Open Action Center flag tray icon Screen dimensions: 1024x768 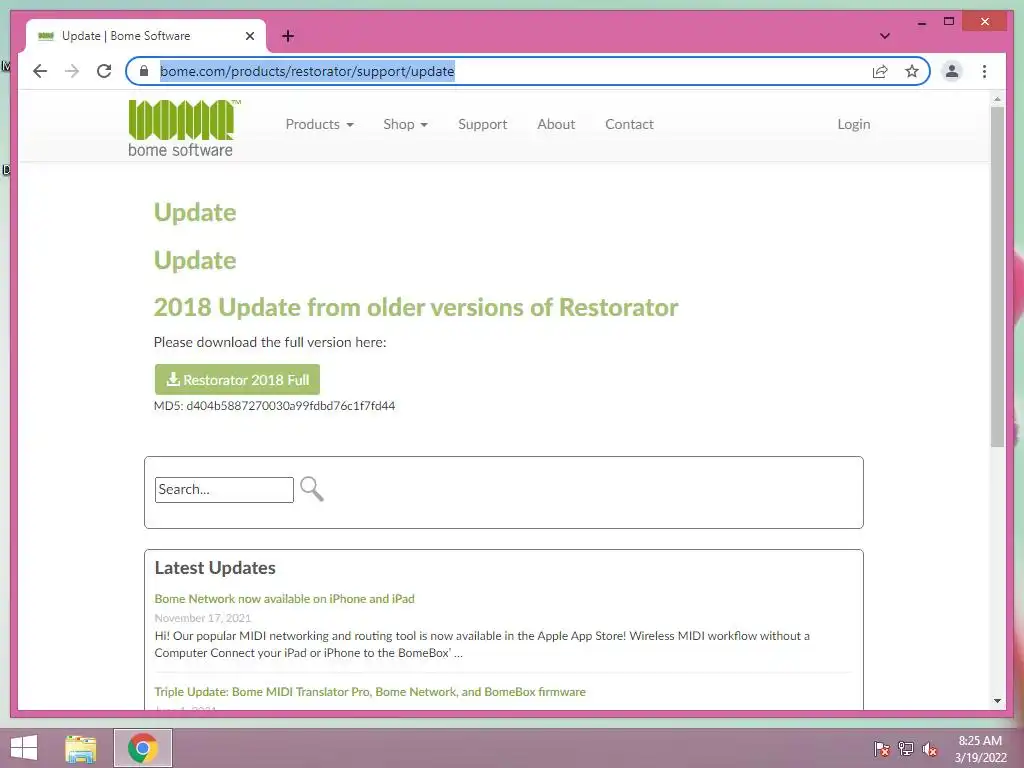coord(881,748)
